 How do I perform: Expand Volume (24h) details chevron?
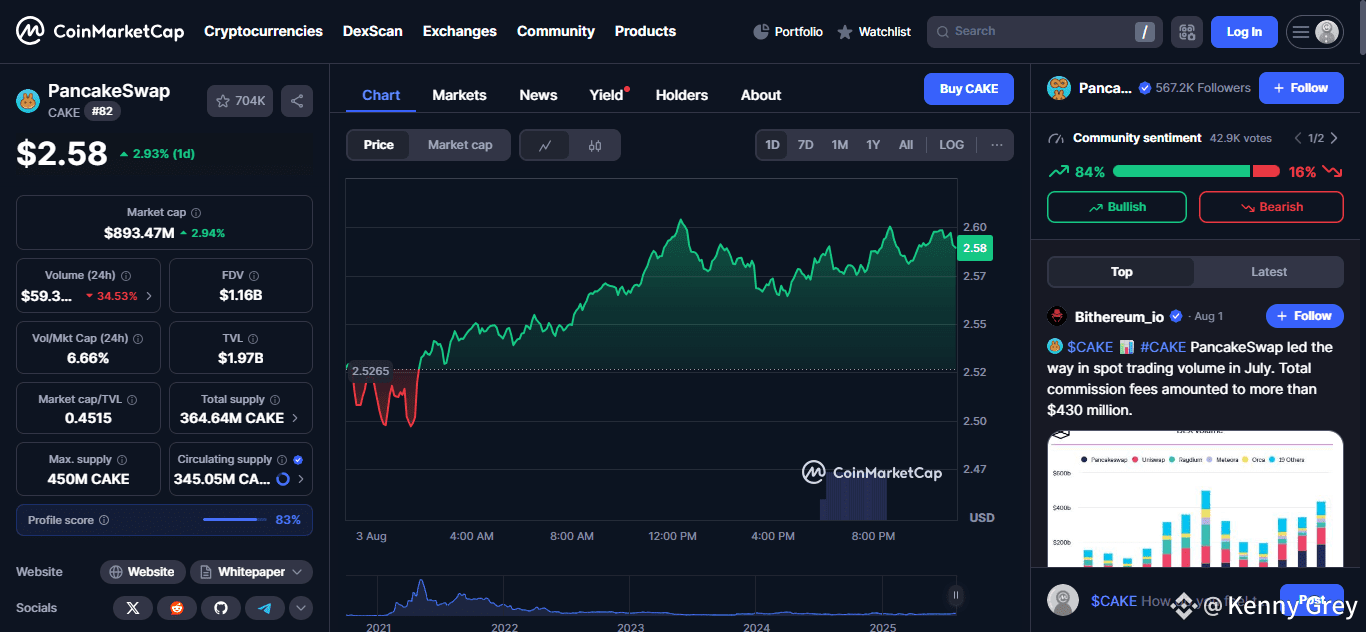click(149, 296)
